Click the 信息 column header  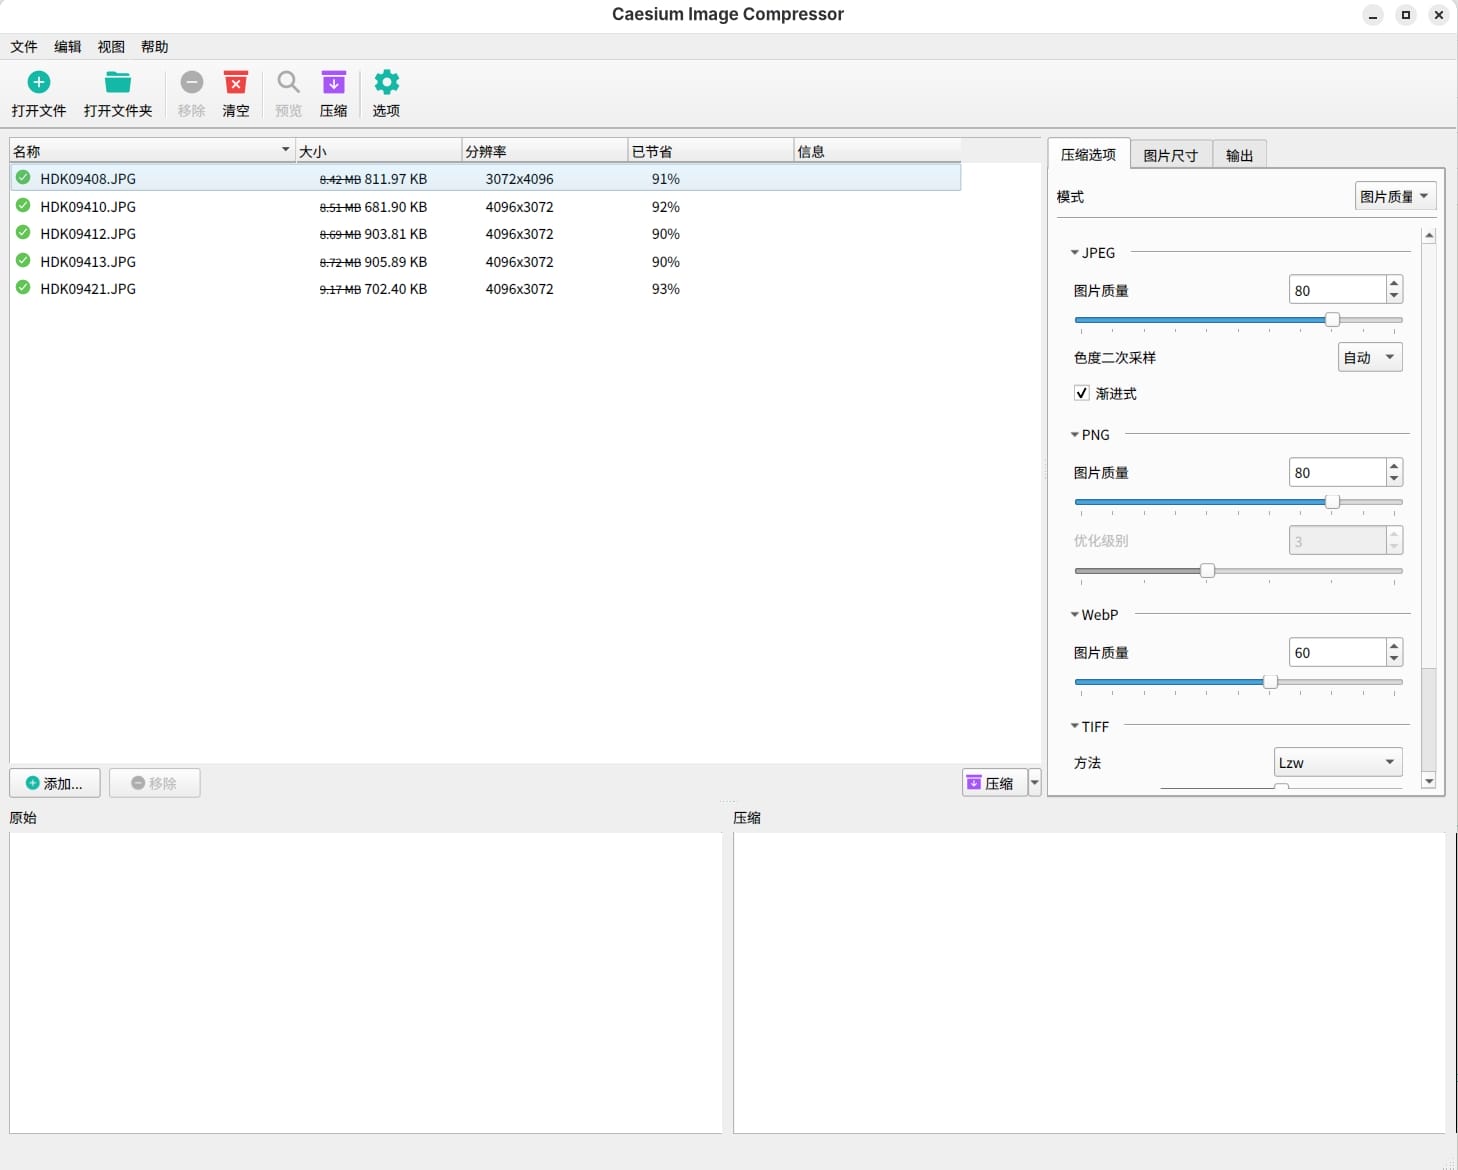[877, 151]
